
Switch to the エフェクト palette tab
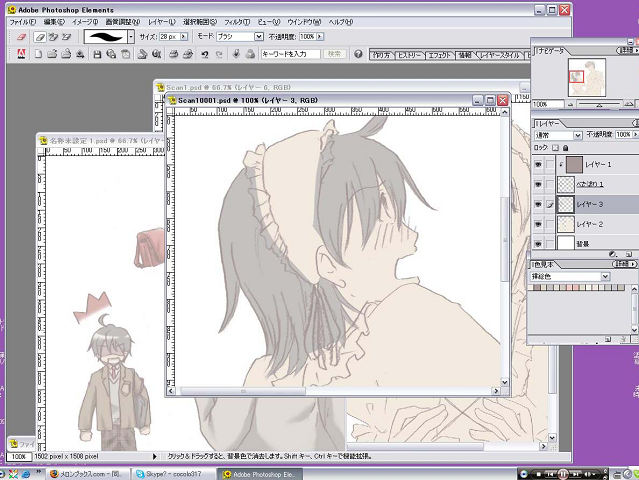pyautogui.click(x=439, y=55)
